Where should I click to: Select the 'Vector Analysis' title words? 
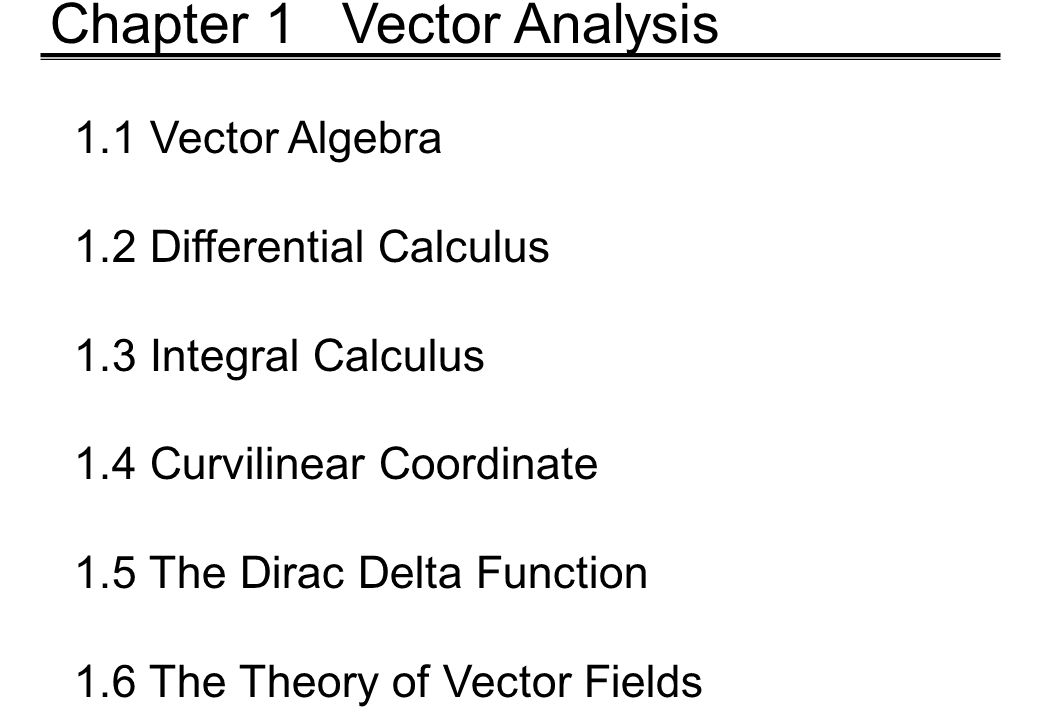click(531, 25)
